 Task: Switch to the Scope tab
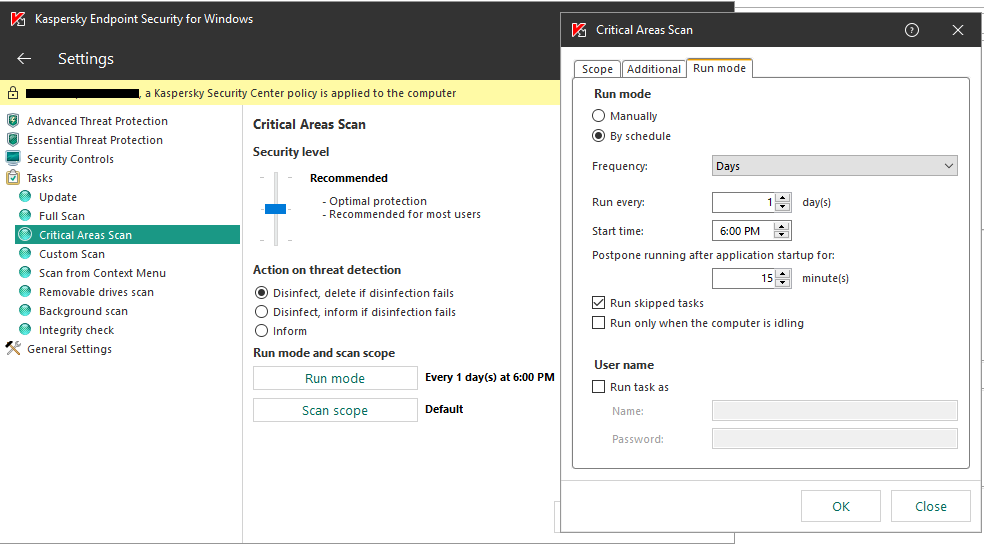tap(597, 69)
